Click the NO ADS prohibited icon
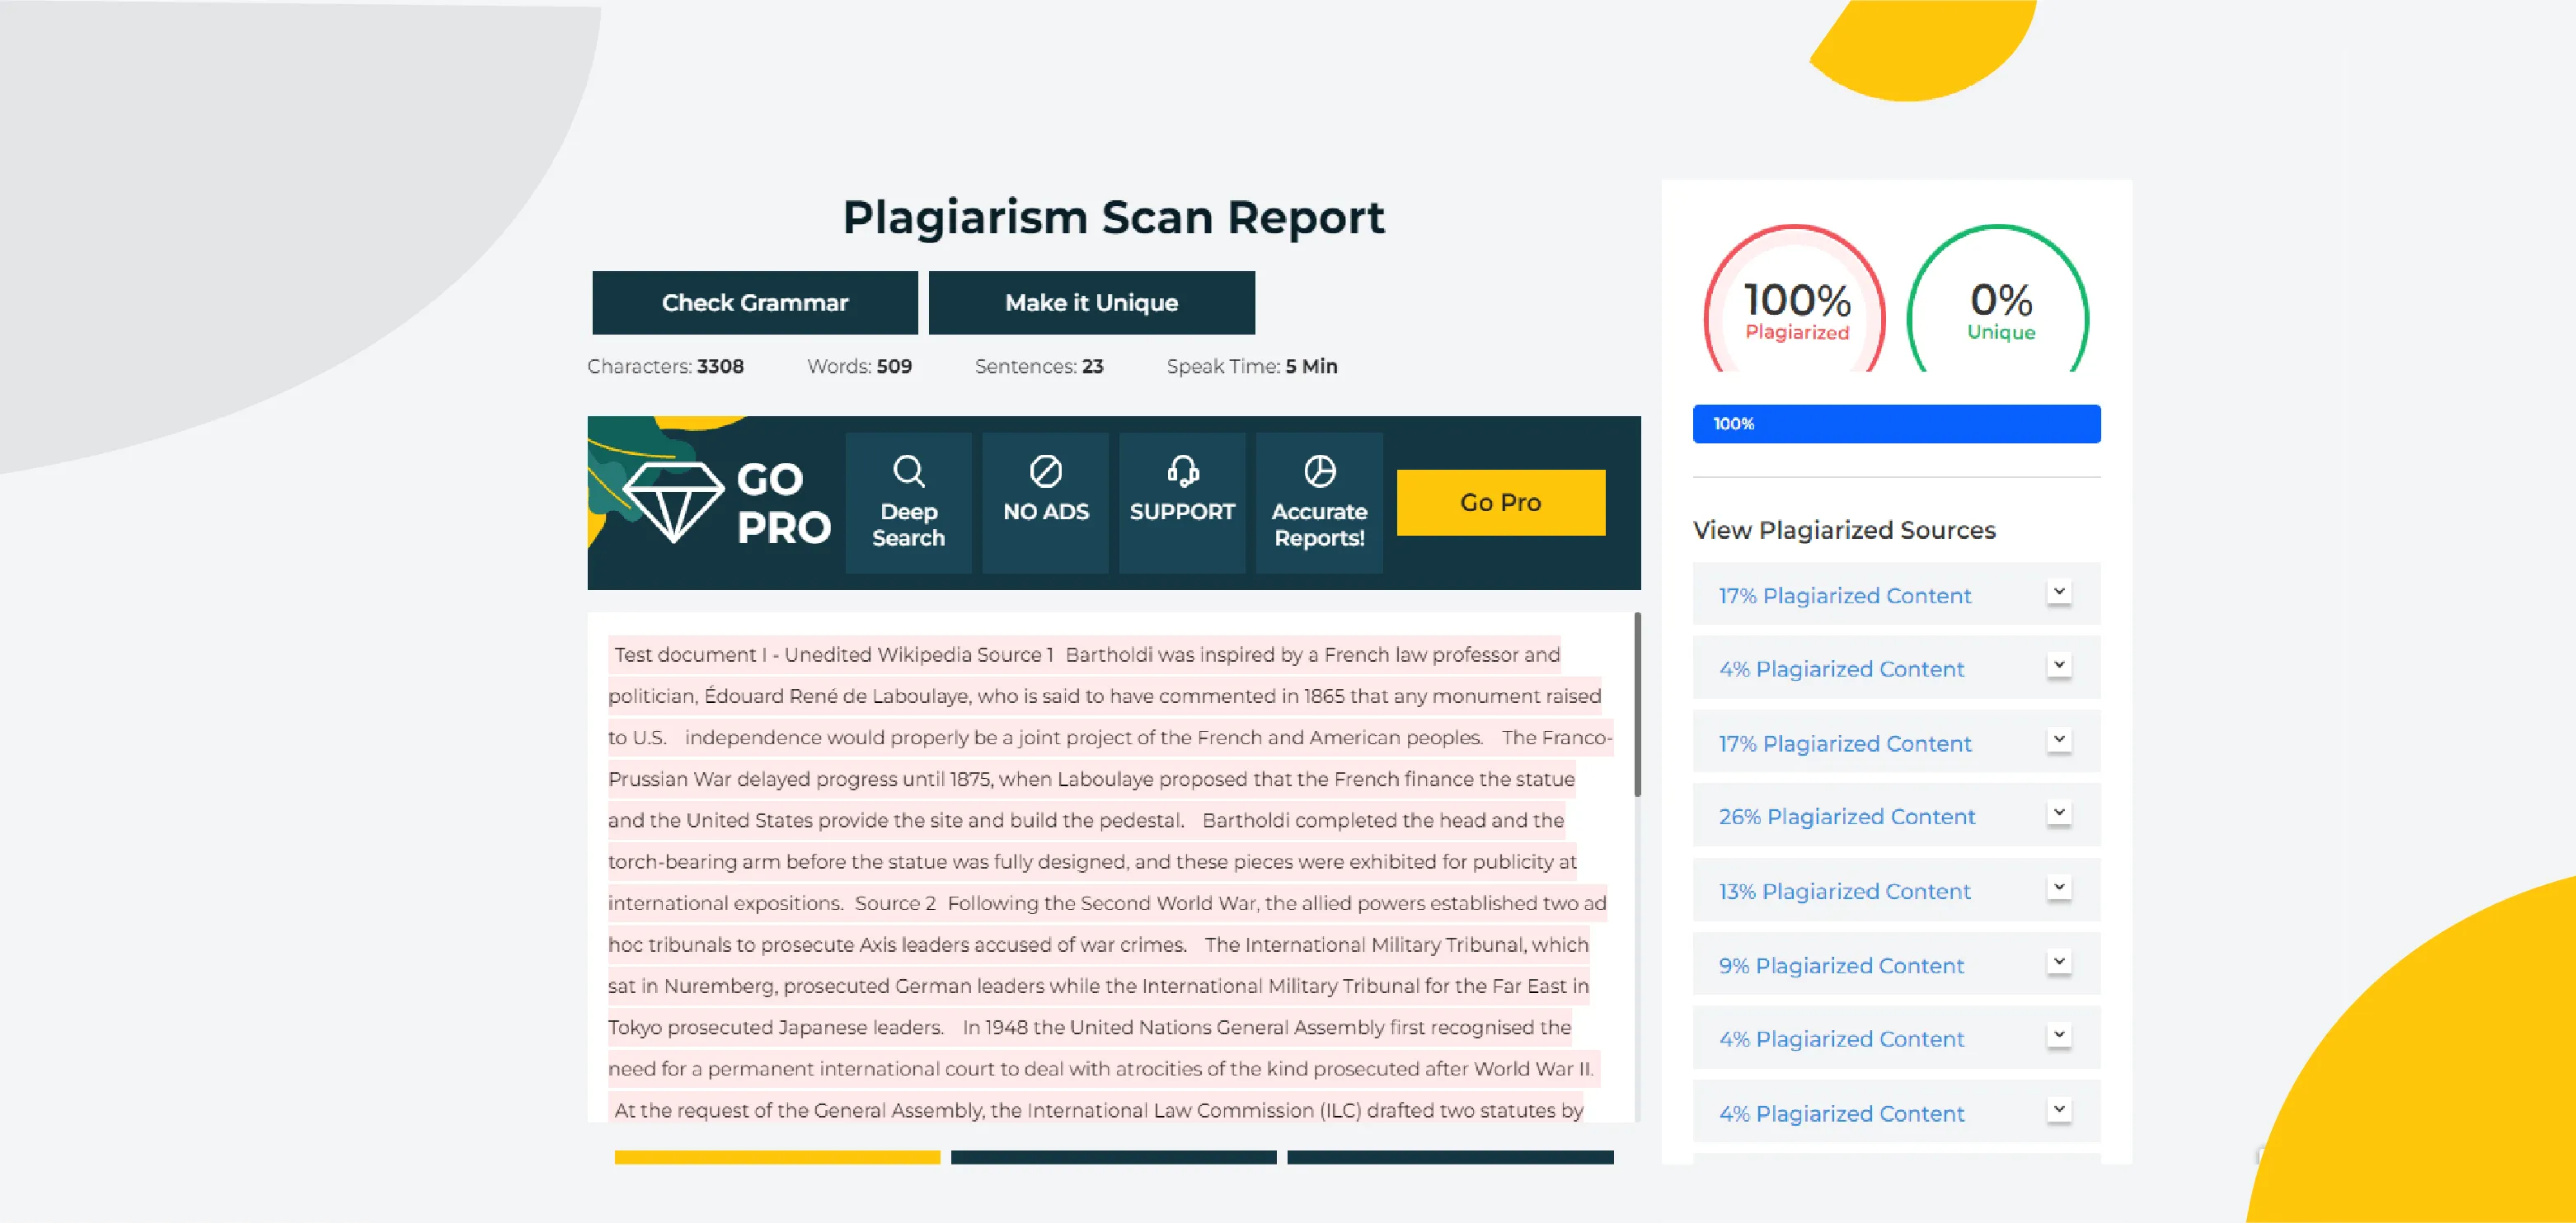 click(x=1045, y=470)
